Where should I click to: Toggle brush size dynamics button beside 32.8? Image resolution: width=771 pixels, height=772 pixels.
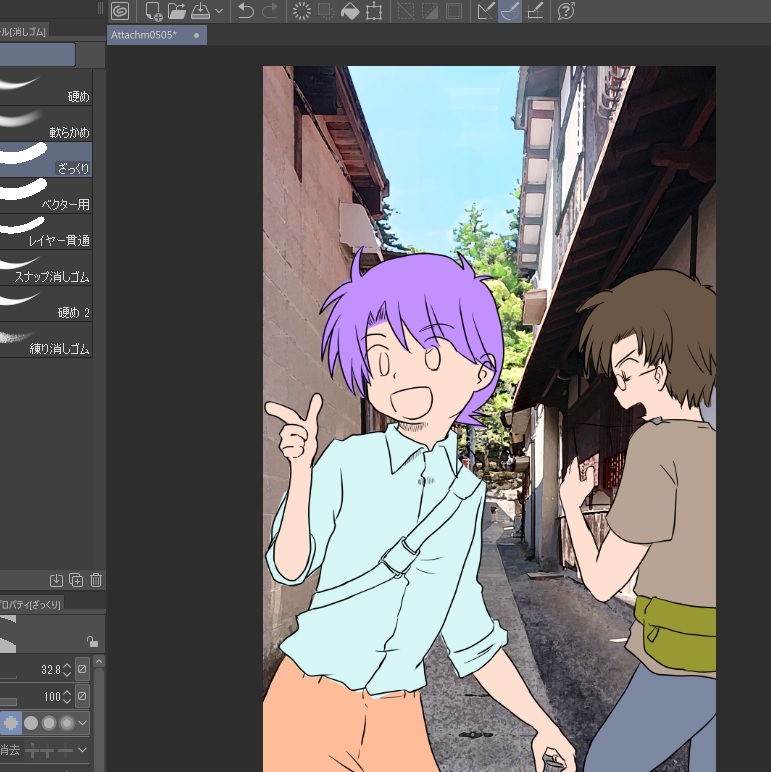coord(82,669)
